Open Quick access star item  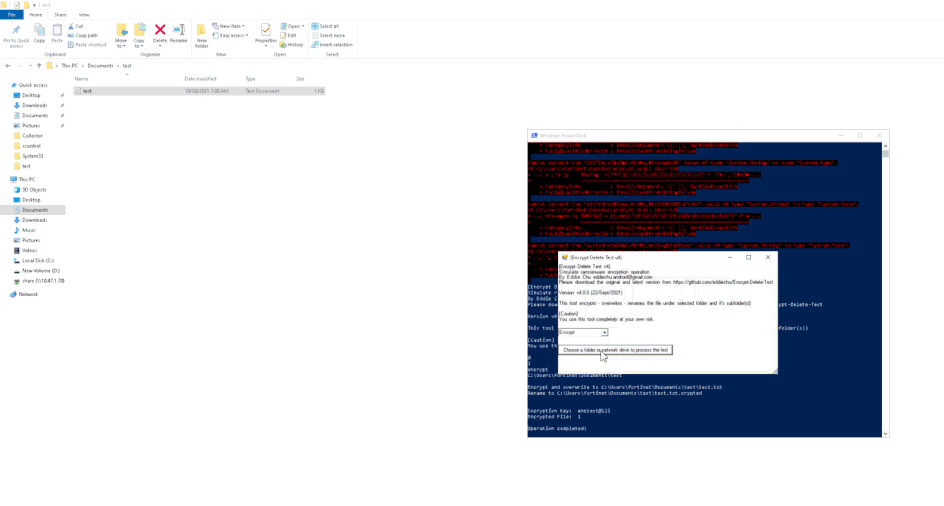pyautogui.click(x=30, y=85)
